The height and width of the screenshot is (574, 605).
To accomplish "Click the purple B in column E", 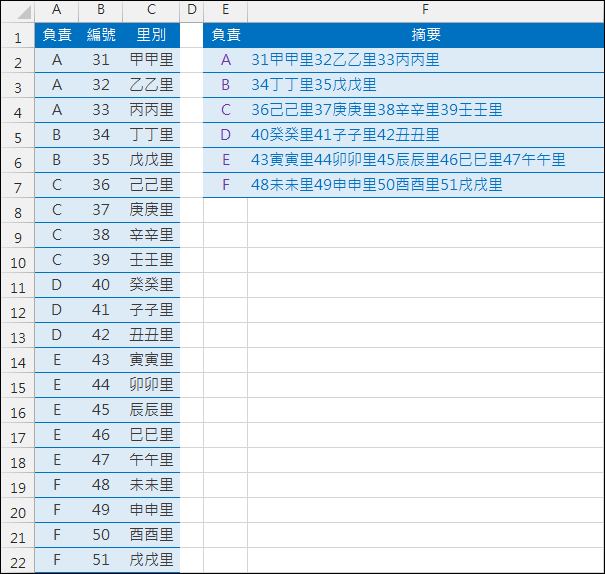I will [225, 85].
